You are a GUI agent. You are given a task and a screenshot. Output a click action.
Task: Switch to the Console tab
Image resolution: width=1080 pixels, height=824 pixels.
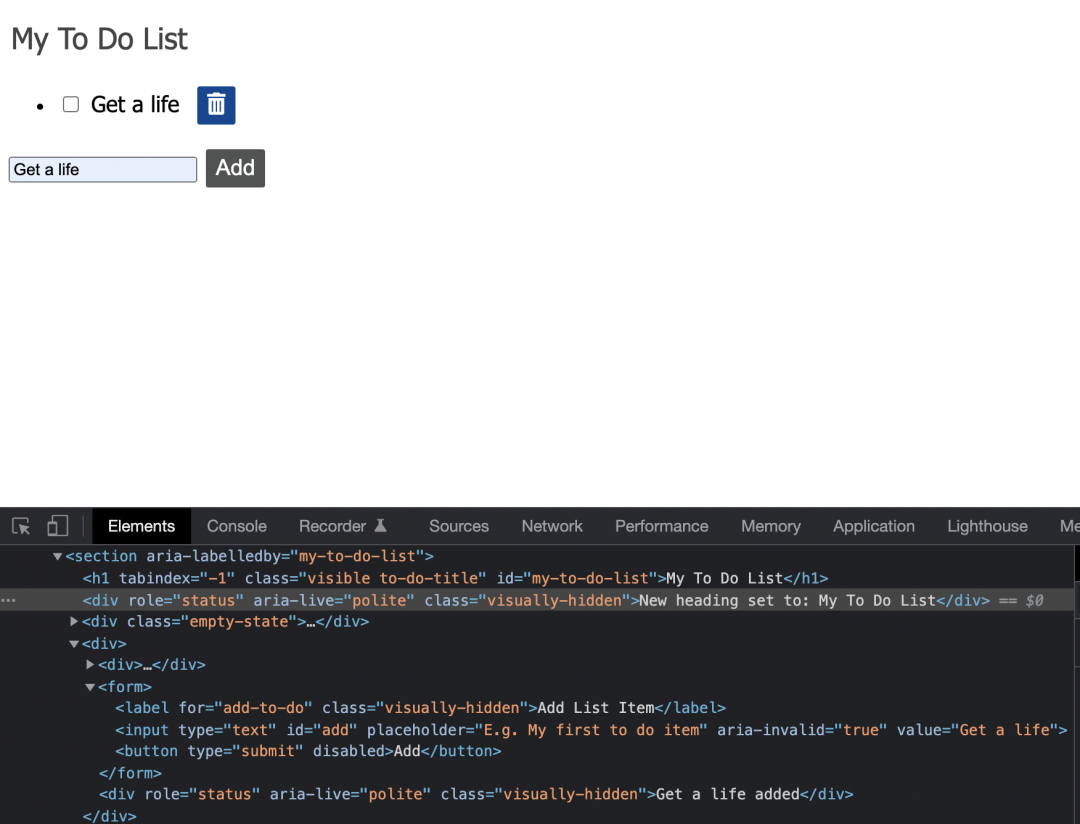(x=236, y=526)
